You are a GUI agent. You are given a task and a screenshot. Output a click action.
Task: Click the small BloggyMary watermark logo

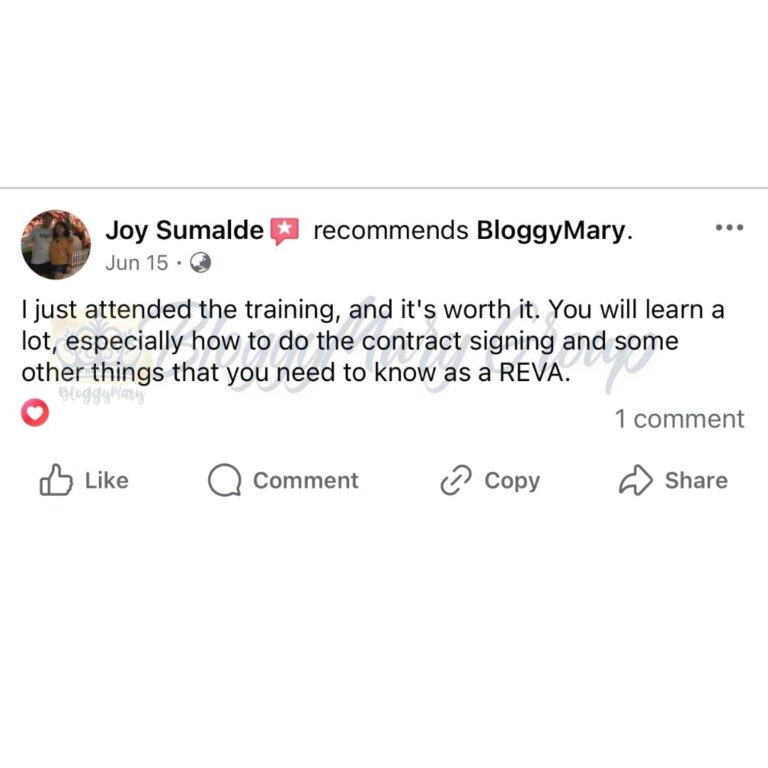click(102, 394)
